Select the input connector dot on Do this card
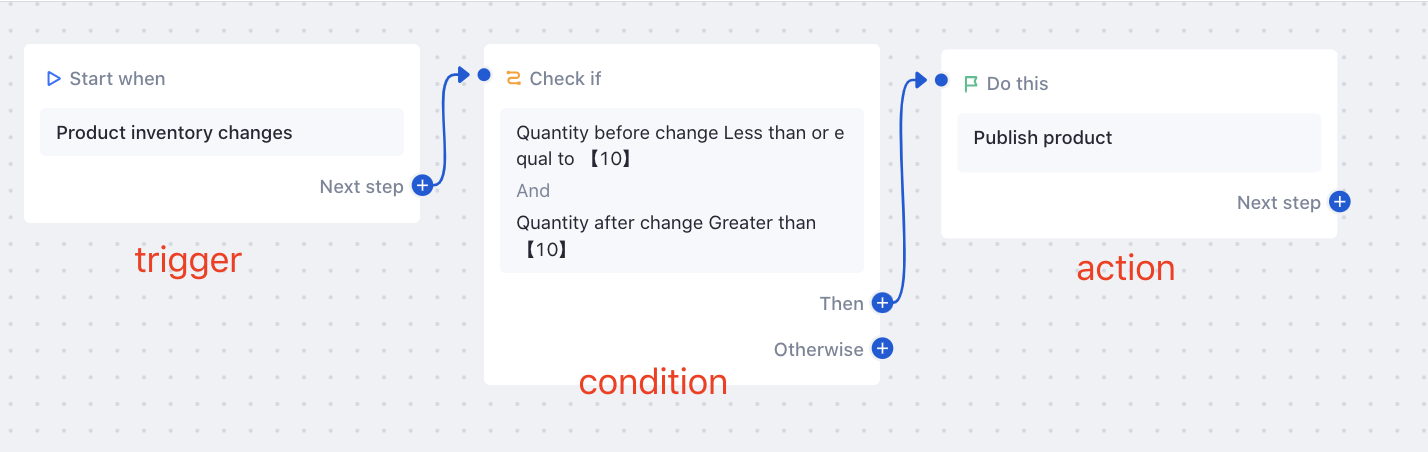1428x452 pixels. pyautogui.click(x=941, y=80)
